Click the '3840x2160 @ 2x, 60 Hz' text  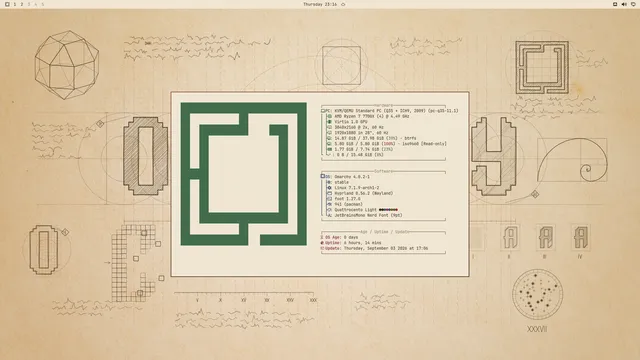pos(359,127)
